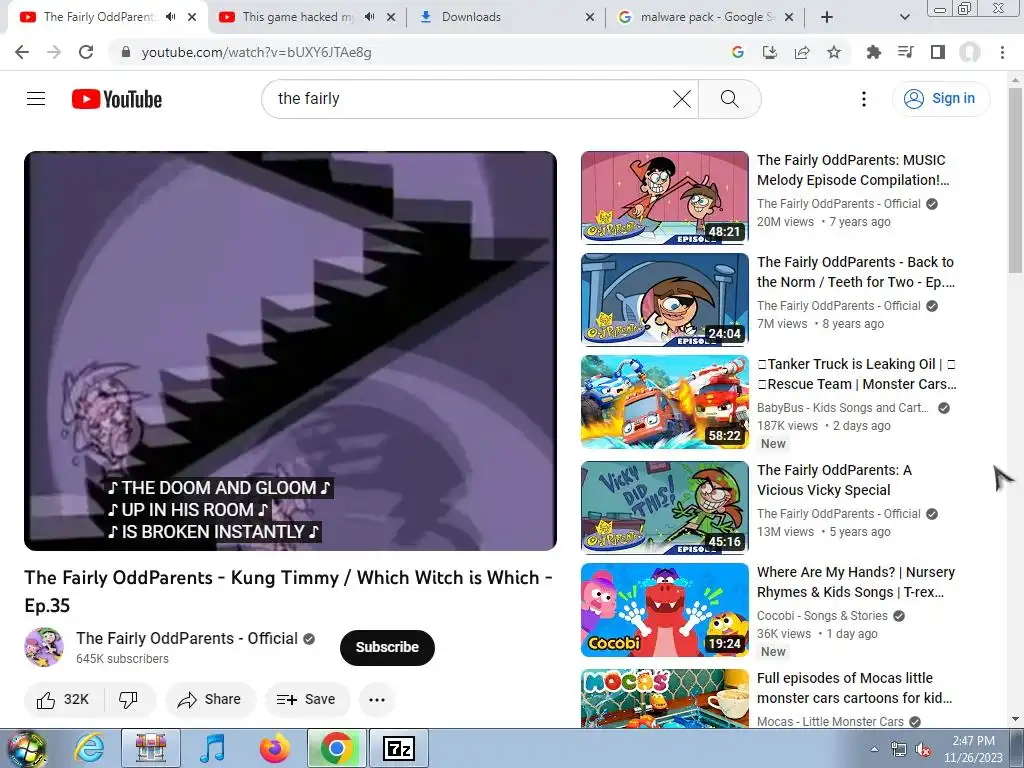Click the muted volume tray icon
This screenshot has height=768, width=1024.
(x=923, y=750)
